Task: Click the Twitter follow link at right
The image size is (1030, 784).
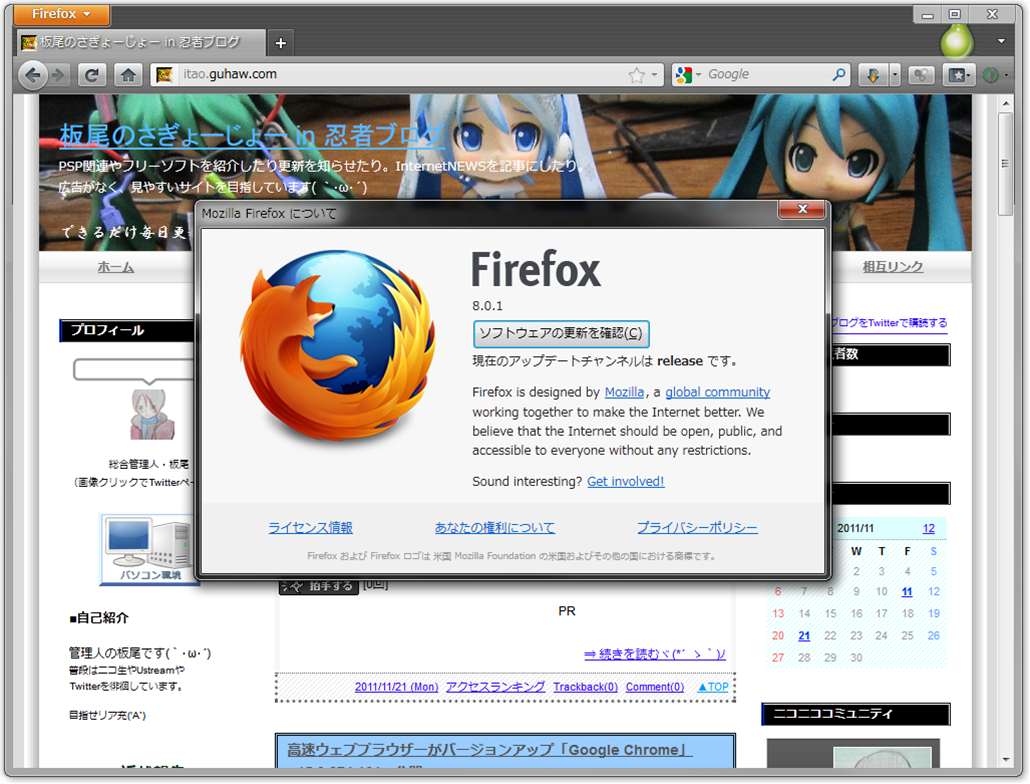Action: tap(889, 322)
